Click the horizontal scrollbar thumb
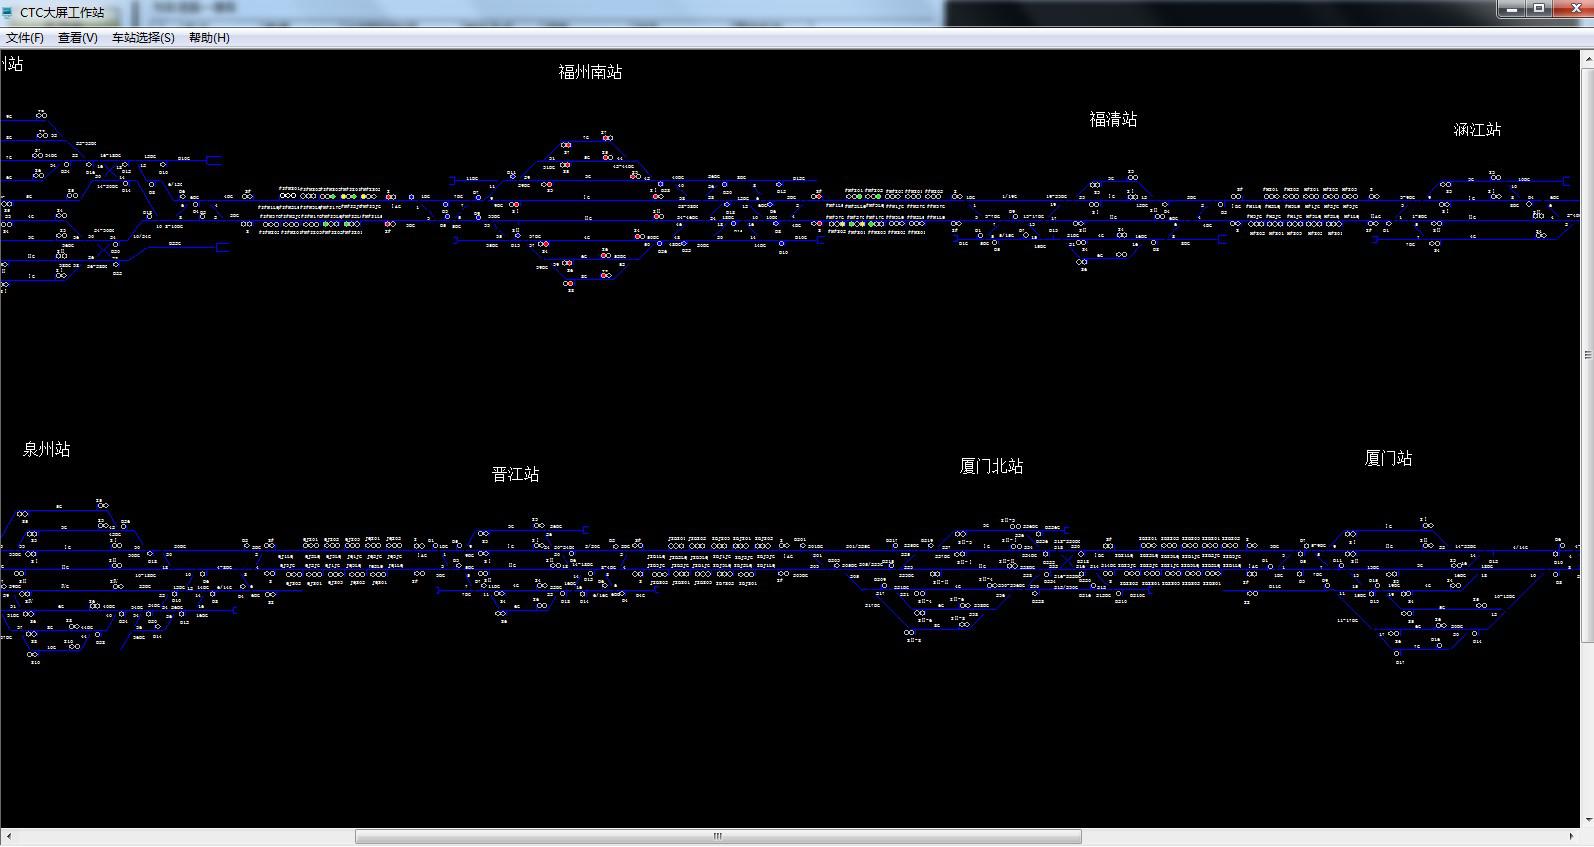Screen dimensions: 1594x847 pos(718,836)
